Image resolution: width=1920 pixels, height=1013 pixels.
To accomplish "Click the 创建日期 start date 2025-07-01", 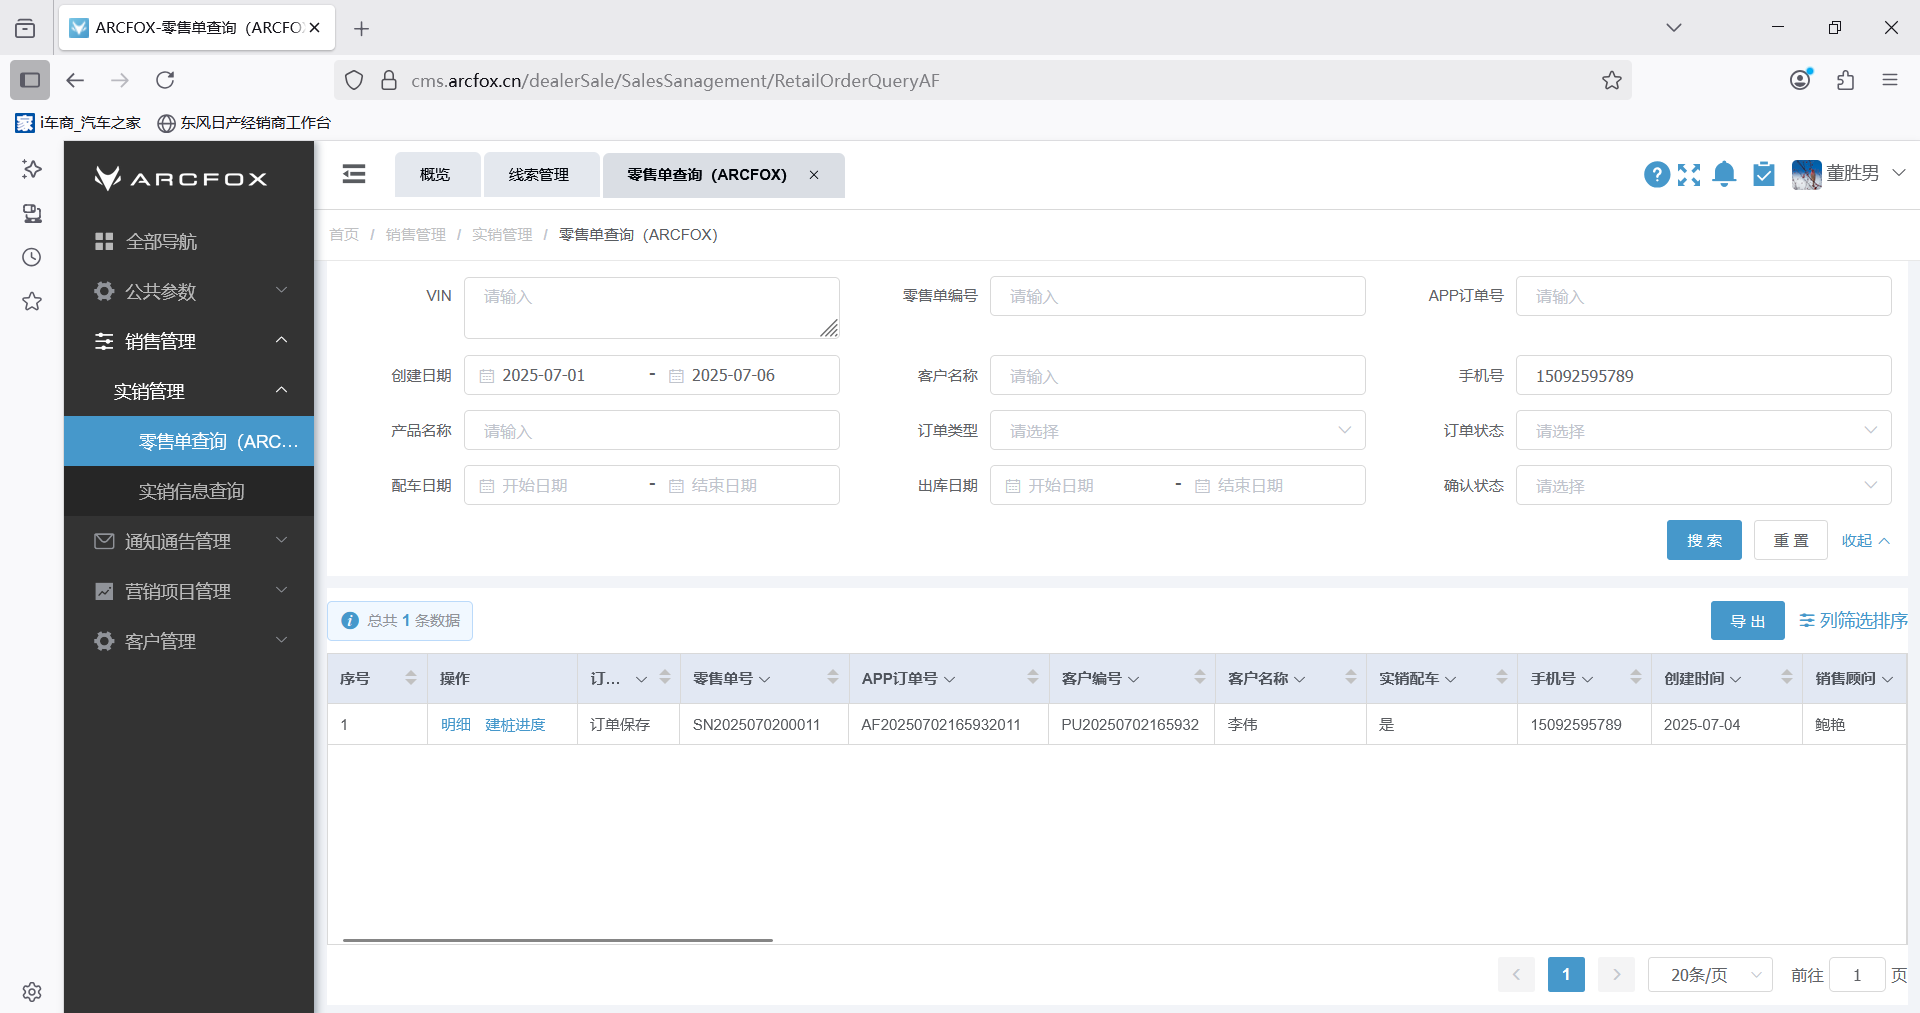I will click(x=544, y=375).
